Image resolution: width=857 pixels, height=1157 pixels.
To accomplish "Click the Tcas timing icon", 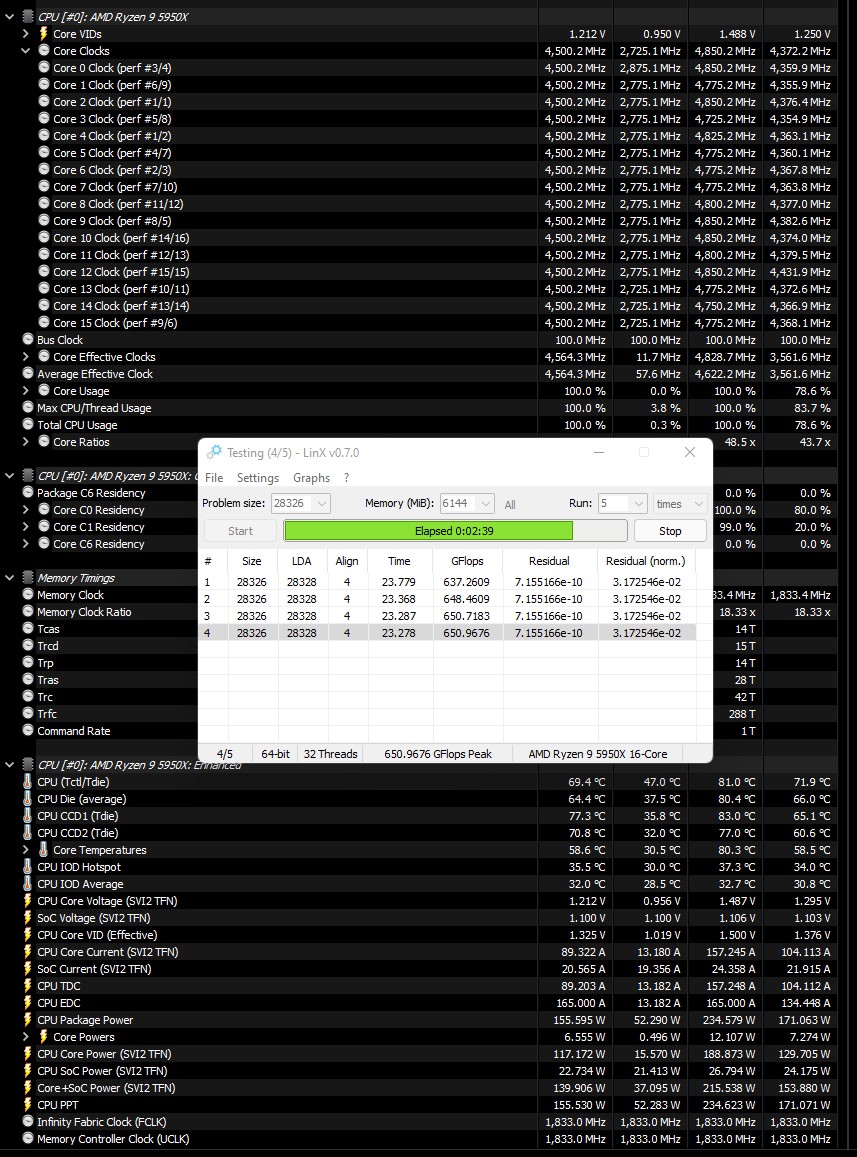I will (x=28, y=629).
